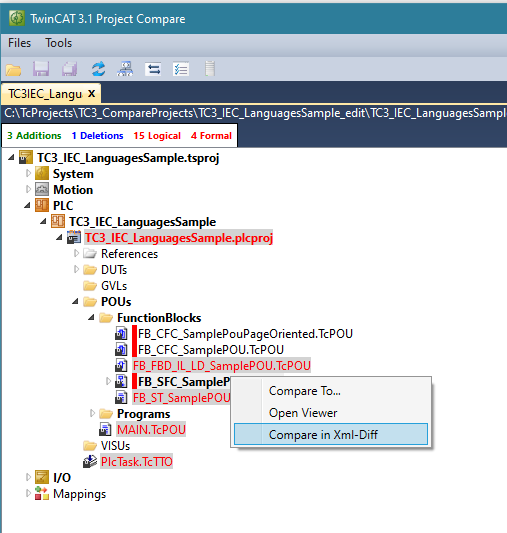The image size is (507, 533).
Task: Click the Open folder toolbar icon
Action: click(14, 69)
